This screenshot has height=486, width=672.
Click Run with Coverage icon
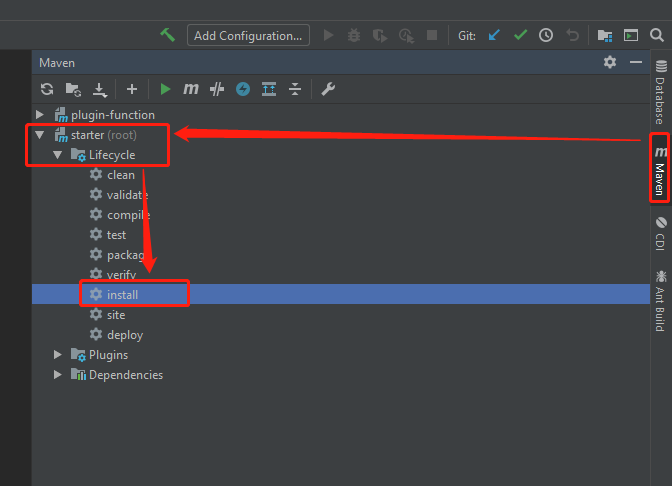click(380, 35)
